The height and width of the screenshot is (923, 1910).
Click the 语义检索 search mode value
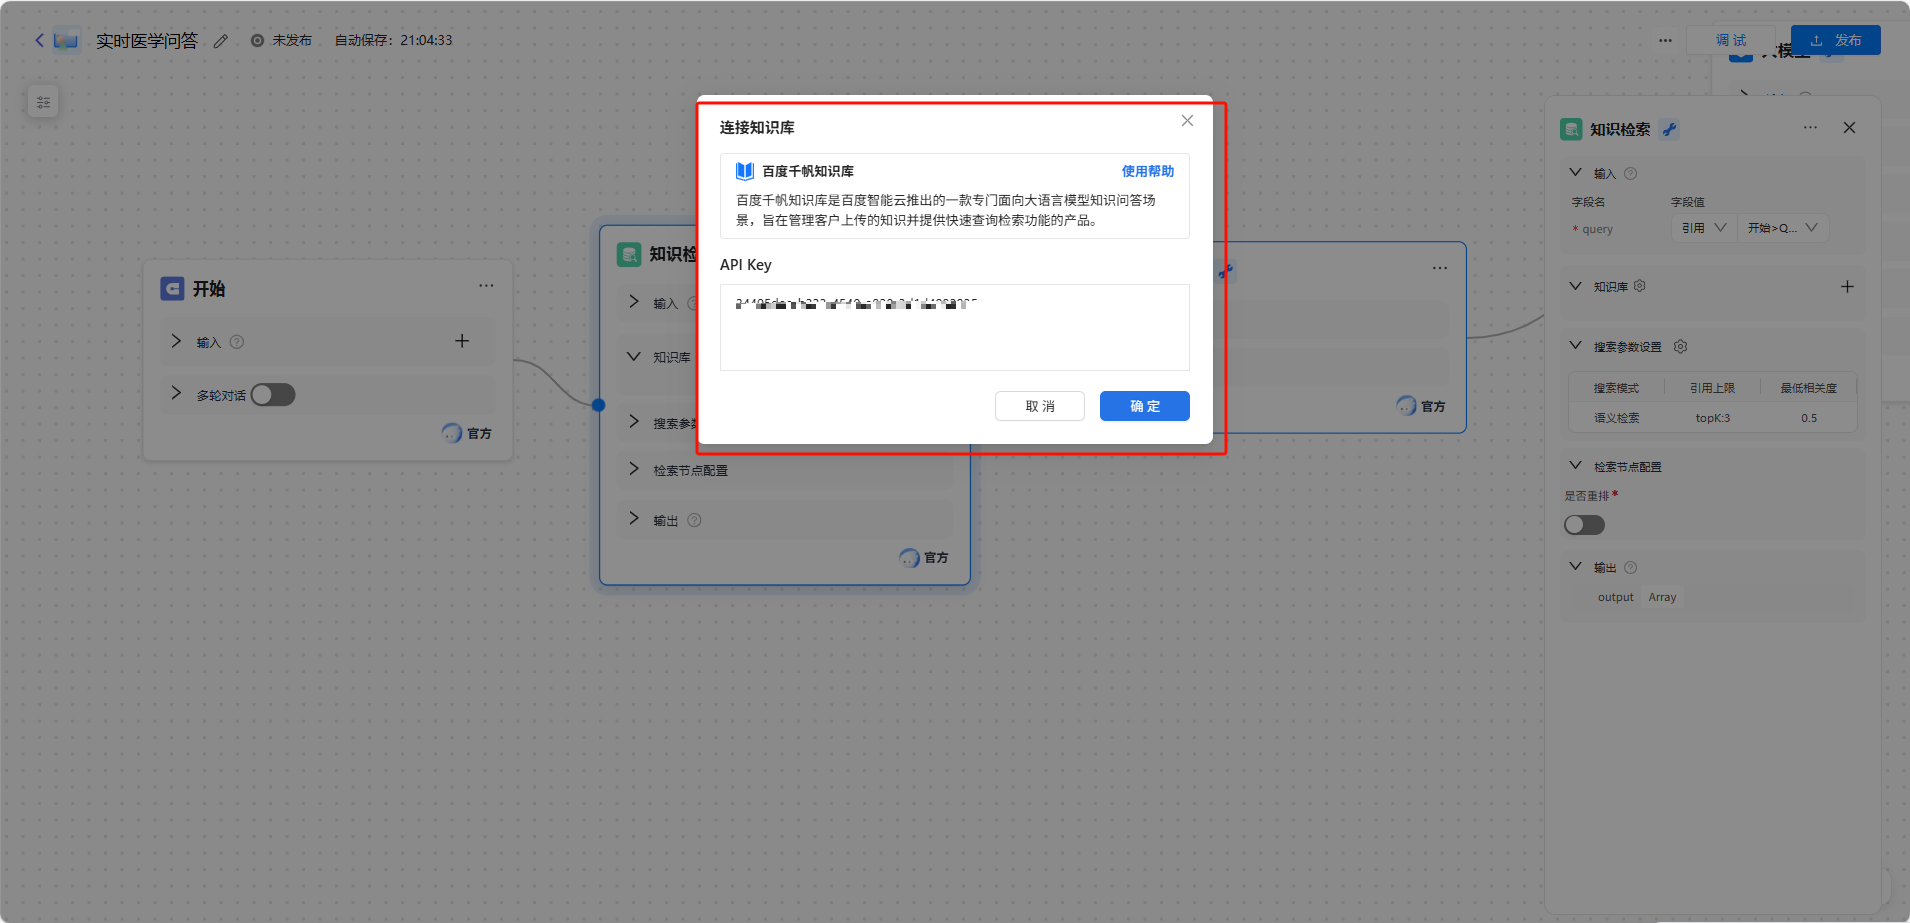coord(1616,418)
